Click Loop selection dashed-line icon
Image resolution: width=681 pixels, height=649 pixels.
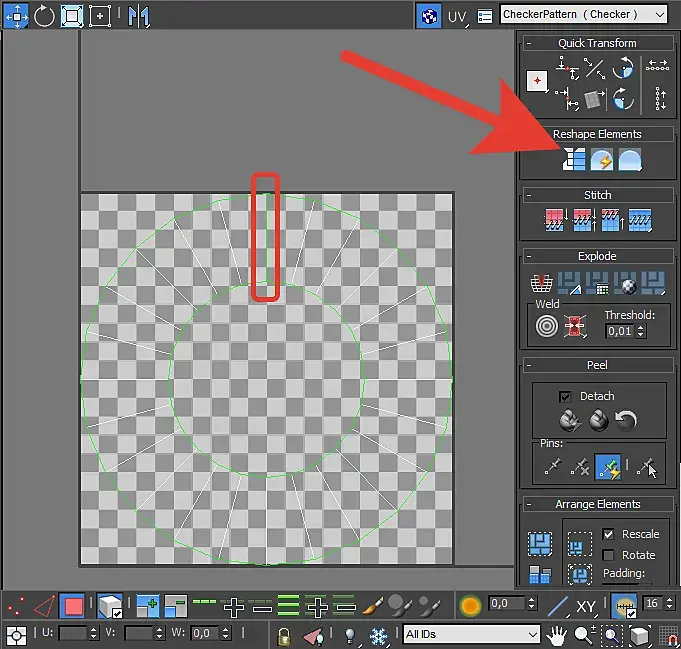click(204, 602)
